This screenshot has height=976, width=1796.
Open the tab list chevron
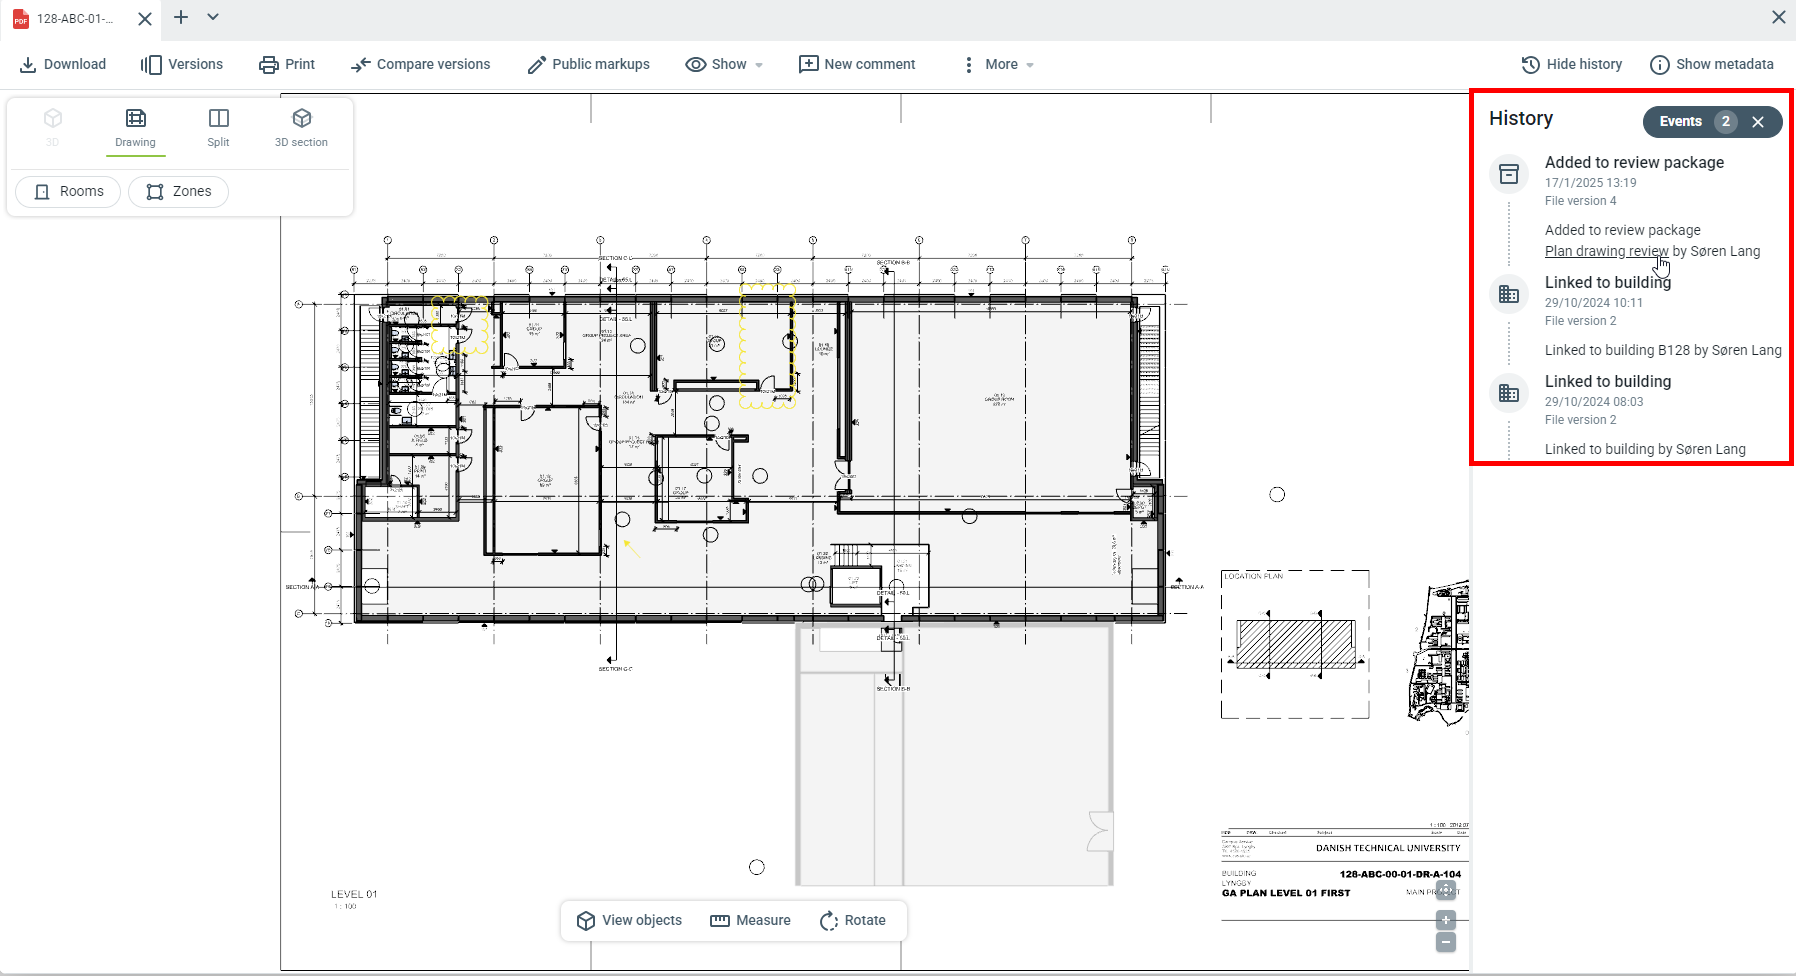[x=213, y=17]
